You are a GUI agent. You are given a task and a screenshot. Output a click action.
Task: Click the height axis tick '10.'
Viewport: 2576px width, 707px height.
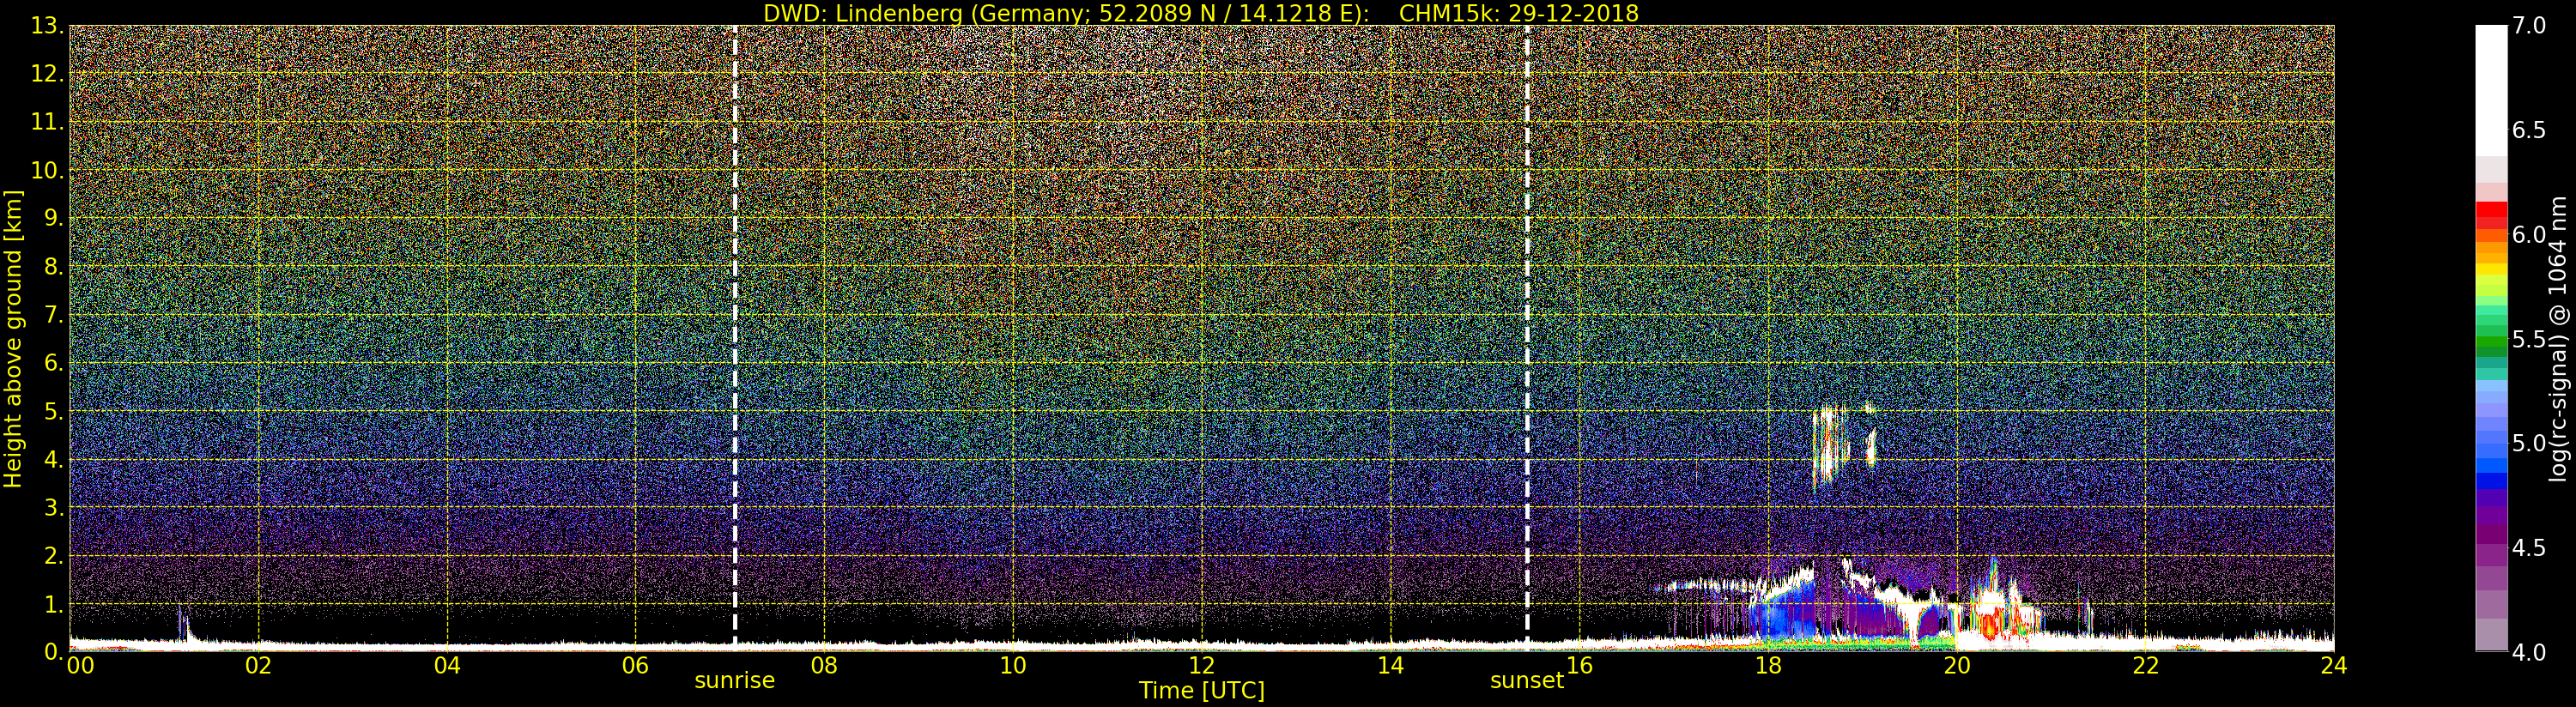click(x=47, y=170)
